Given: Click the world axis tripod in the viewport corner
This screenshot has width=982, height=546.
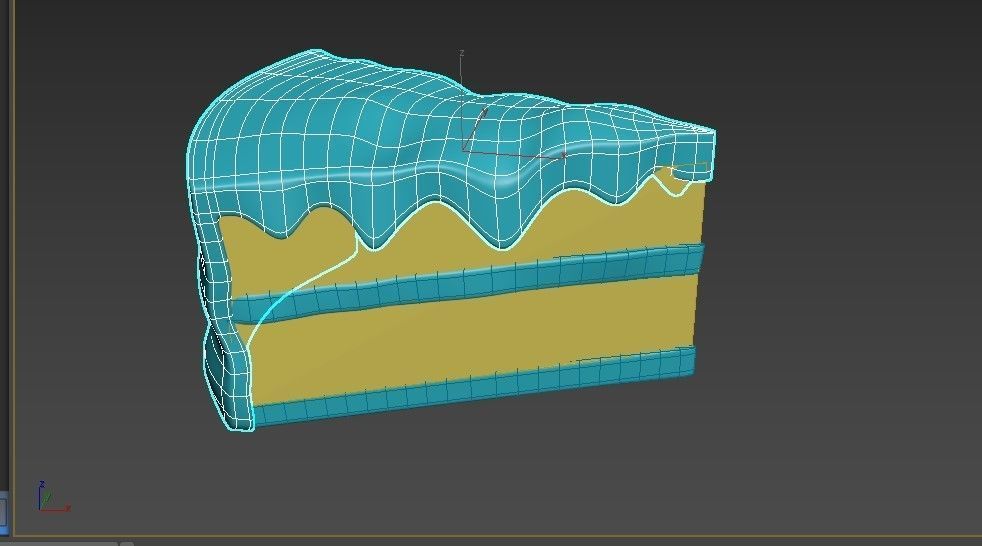Looking at the screenshot, I should click(x=53, y=497).
